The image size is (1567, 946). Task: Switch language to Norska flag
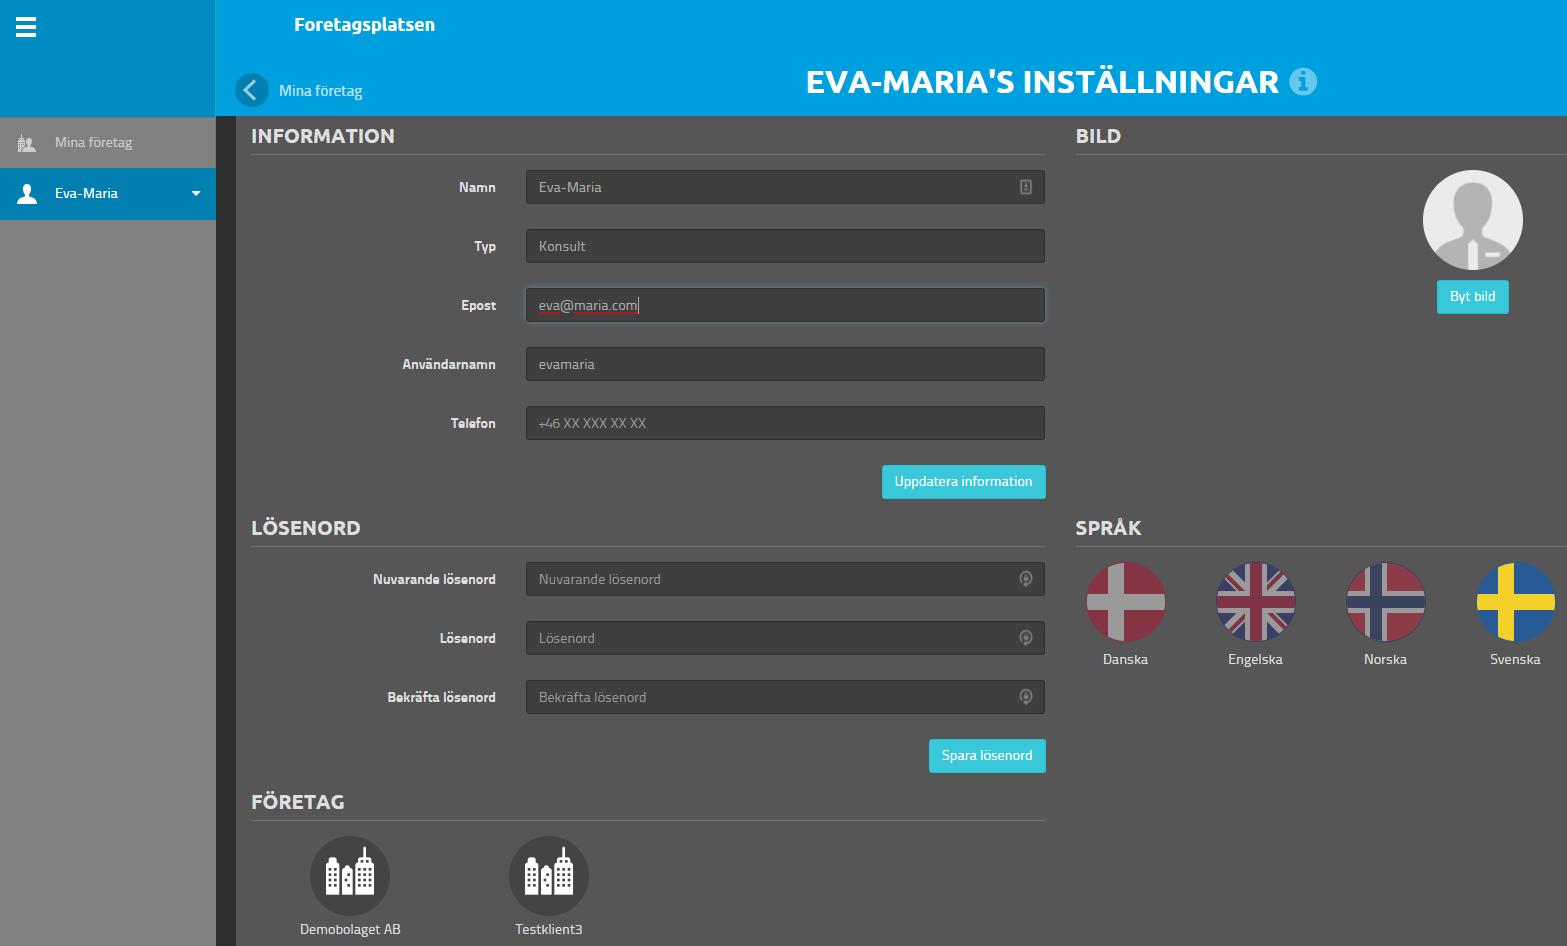(1385, 602)
